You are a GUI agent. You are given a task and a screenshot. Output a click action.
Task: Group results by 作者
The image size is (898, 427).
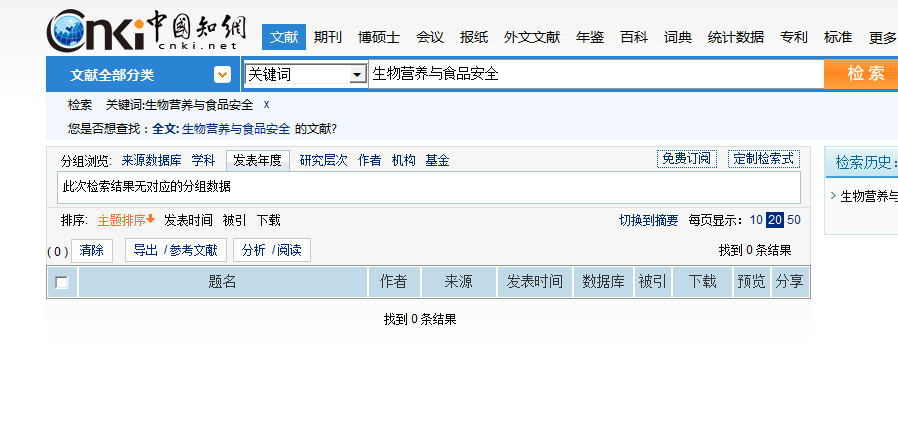point(369,161)
